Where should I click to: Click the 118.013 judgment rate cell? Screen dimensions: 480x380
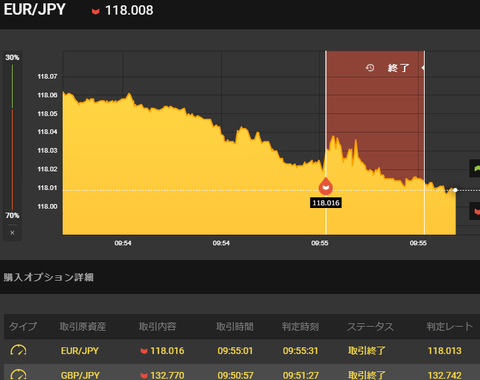click(x=445, y=351)
